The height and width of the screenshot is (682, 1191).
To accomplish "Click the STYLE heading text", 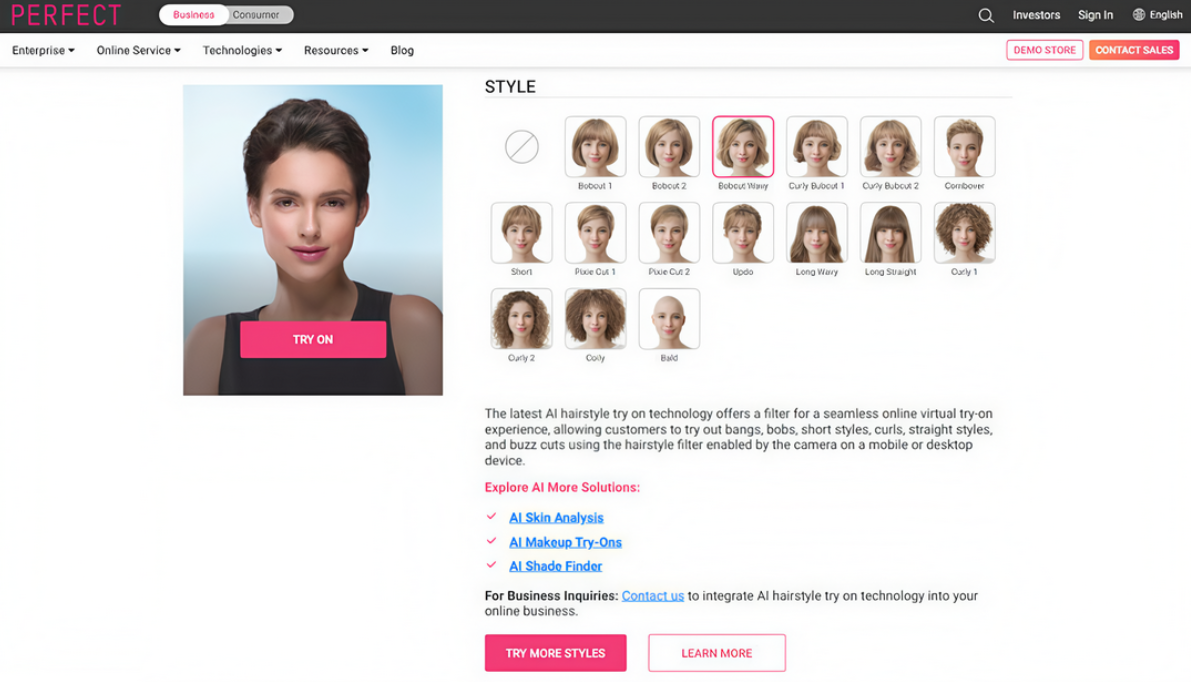I will (x=510, y=87).
